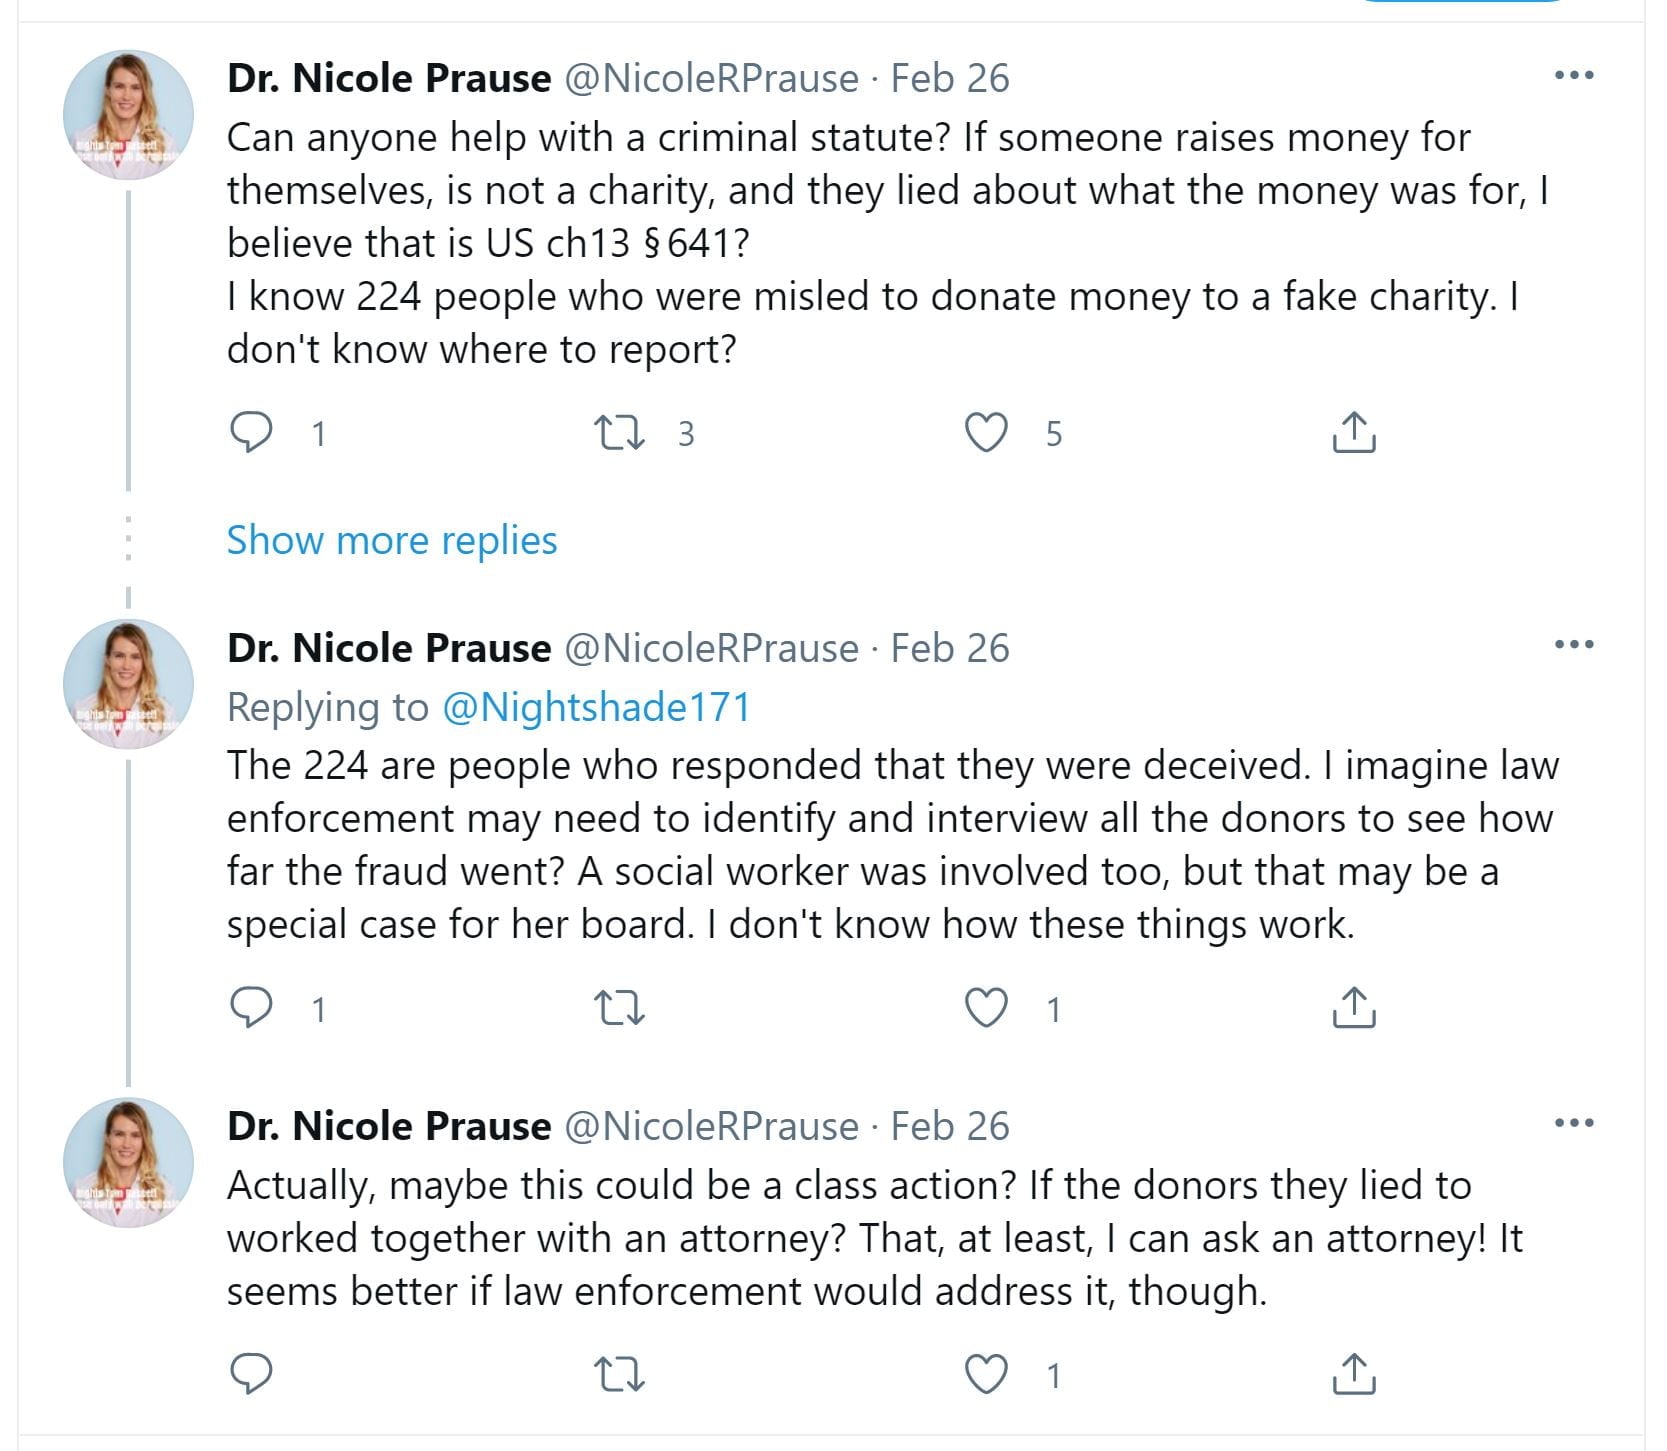This screenshot has height=1451, width=1667.
Task: Retweet the reply to @Nightshade171
Action: point(619,1008)
